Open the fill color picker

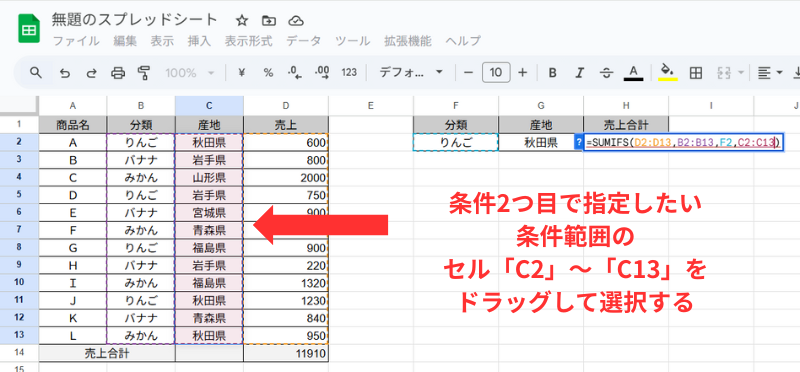click(x=667, y=73)
